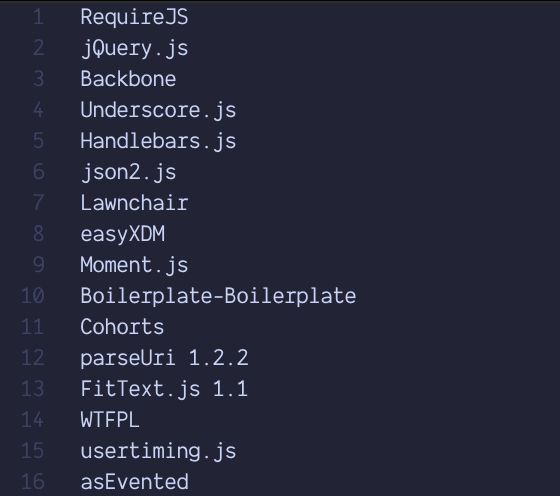The image size is (560, 496).
Task: Click the Handlebars.js entry
Action: coord(158,141)
